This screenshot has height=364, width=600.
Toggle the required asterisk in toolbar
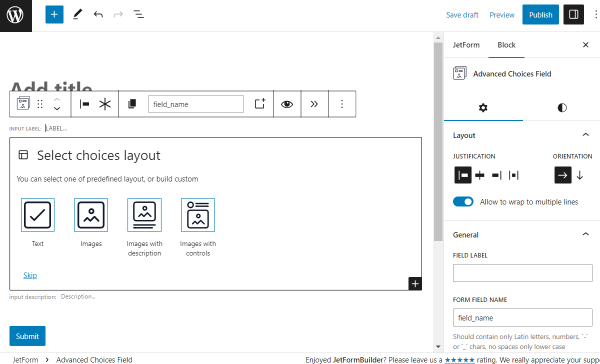105,104
